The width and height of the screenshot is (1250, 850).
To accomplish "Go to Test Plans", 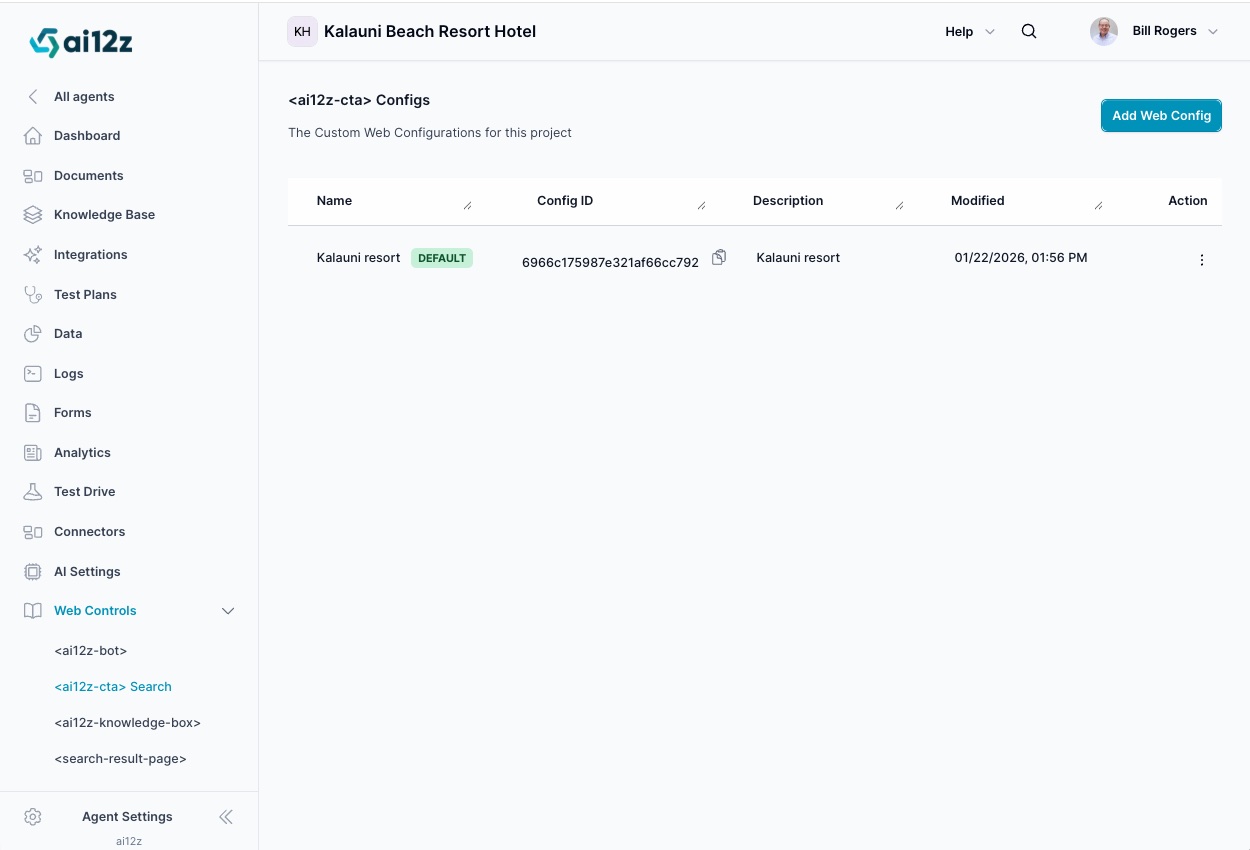I will [84, 294].
